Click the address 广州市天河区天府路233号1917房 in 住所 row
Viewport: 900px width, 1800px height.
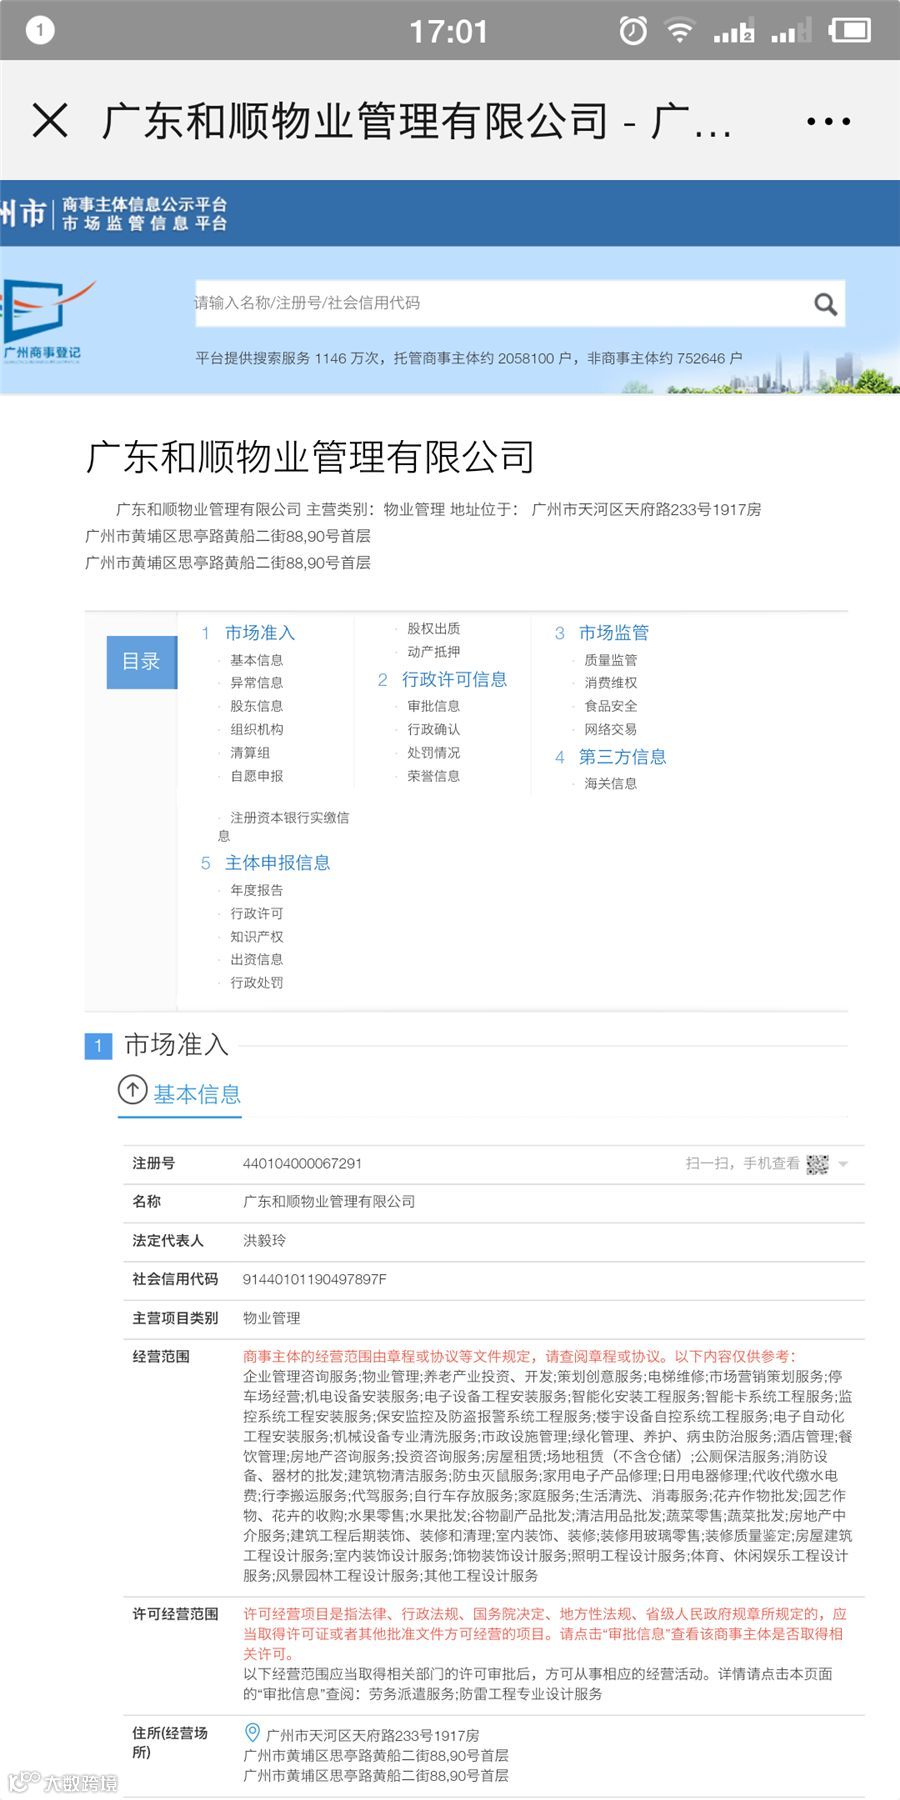372,1736
